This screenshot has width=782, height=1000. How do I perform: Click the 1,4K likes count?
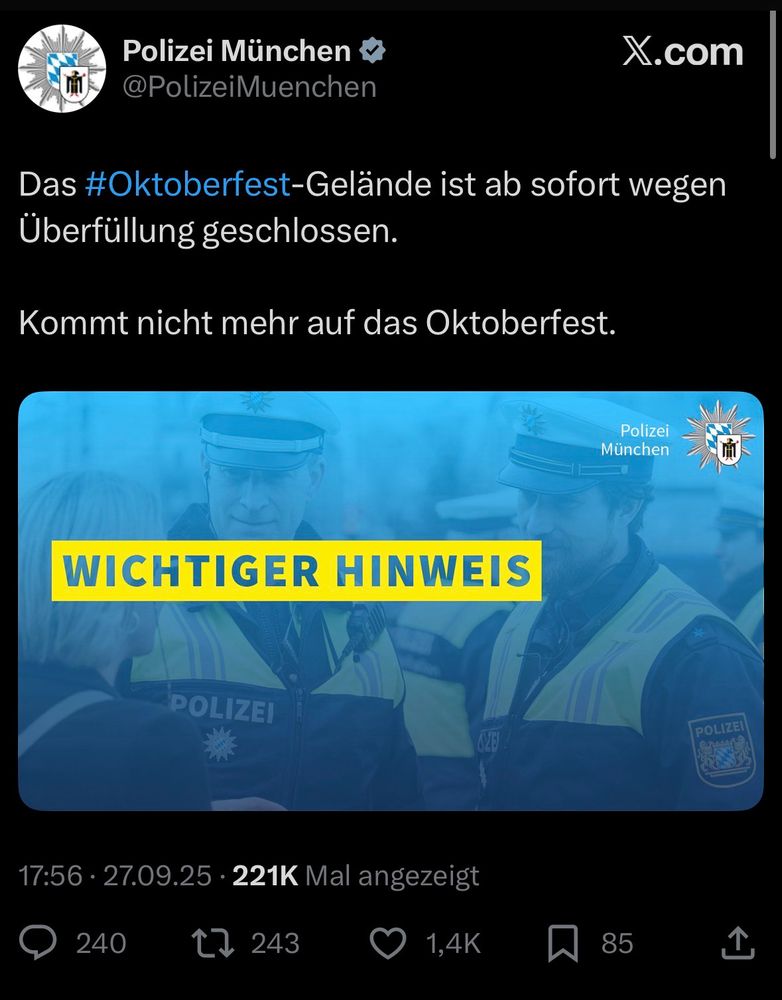[x=453, y=943]
